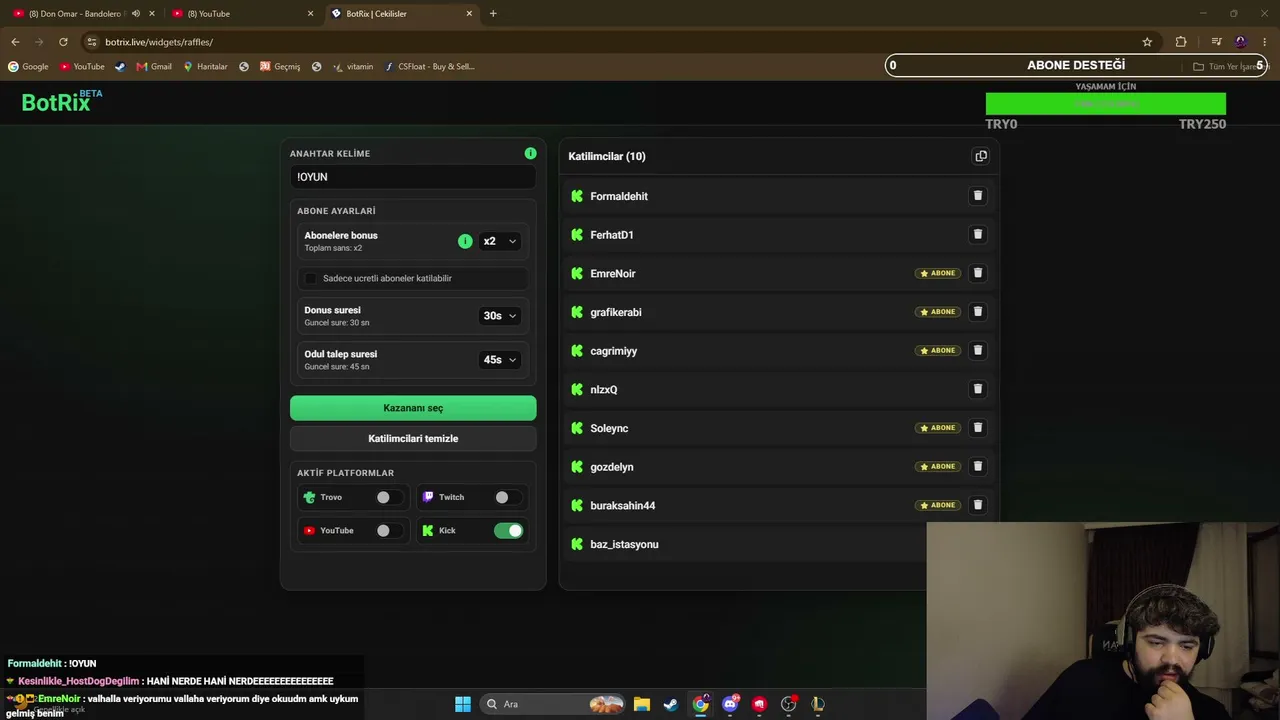
Task: Enable the Twitch platform toggle
Action: pyautogui.click(x=507, y=497)
